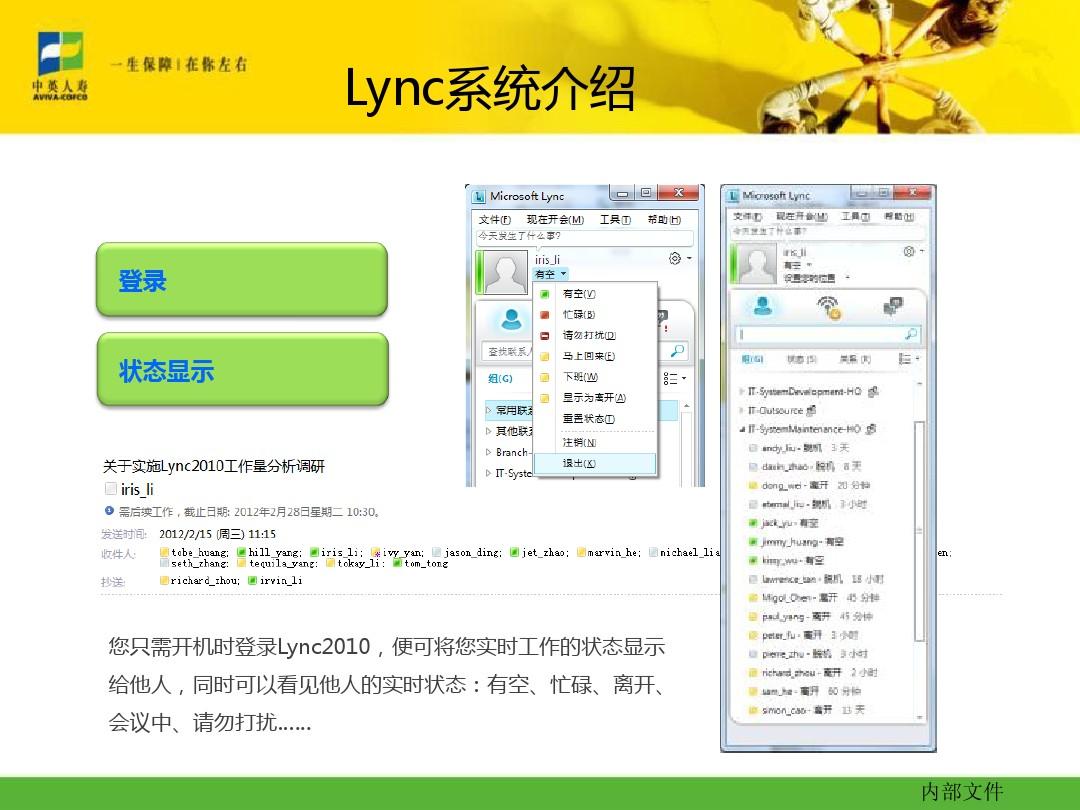
Task: Open 设置您的位置 location dropdown in right window
Action: (816, 278)
